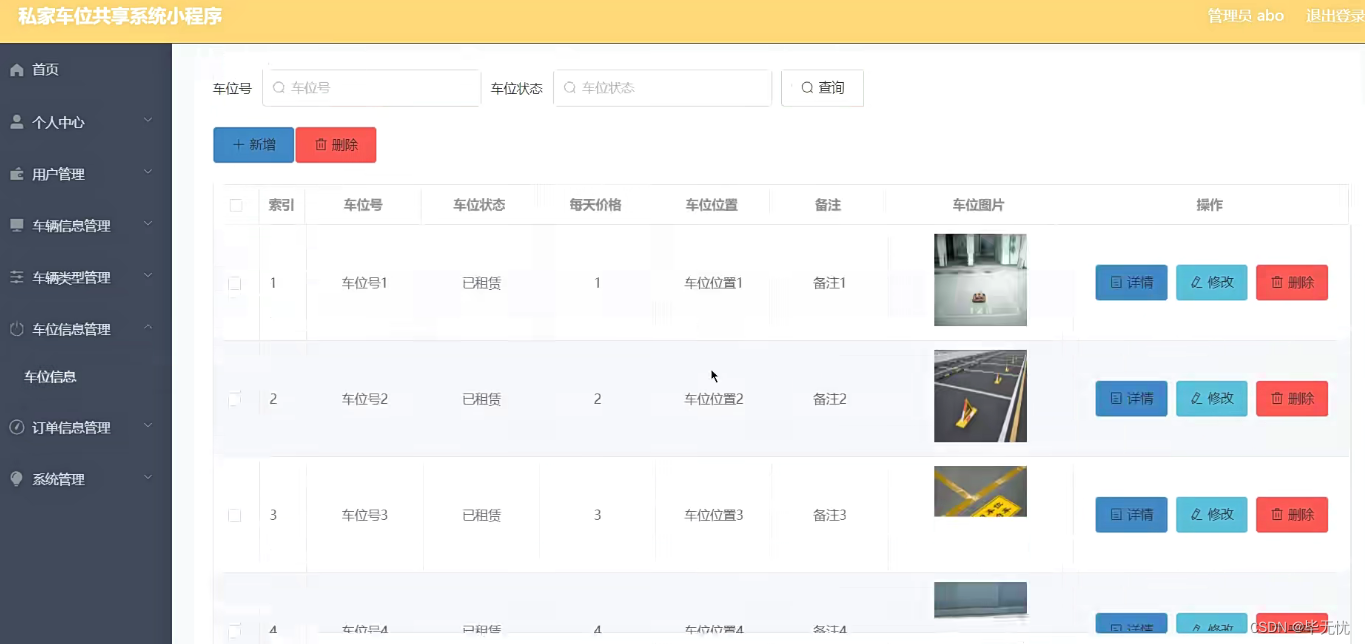
Task: Open the parking image for 车位号2
Action: 980,396
